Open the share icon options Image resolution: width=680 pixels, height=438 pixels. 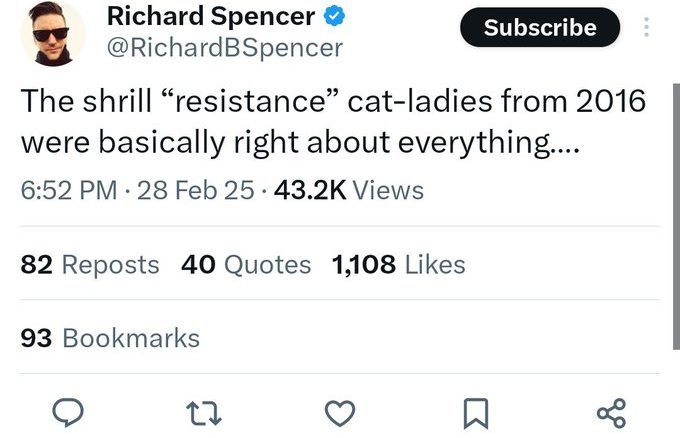[611, 413]
